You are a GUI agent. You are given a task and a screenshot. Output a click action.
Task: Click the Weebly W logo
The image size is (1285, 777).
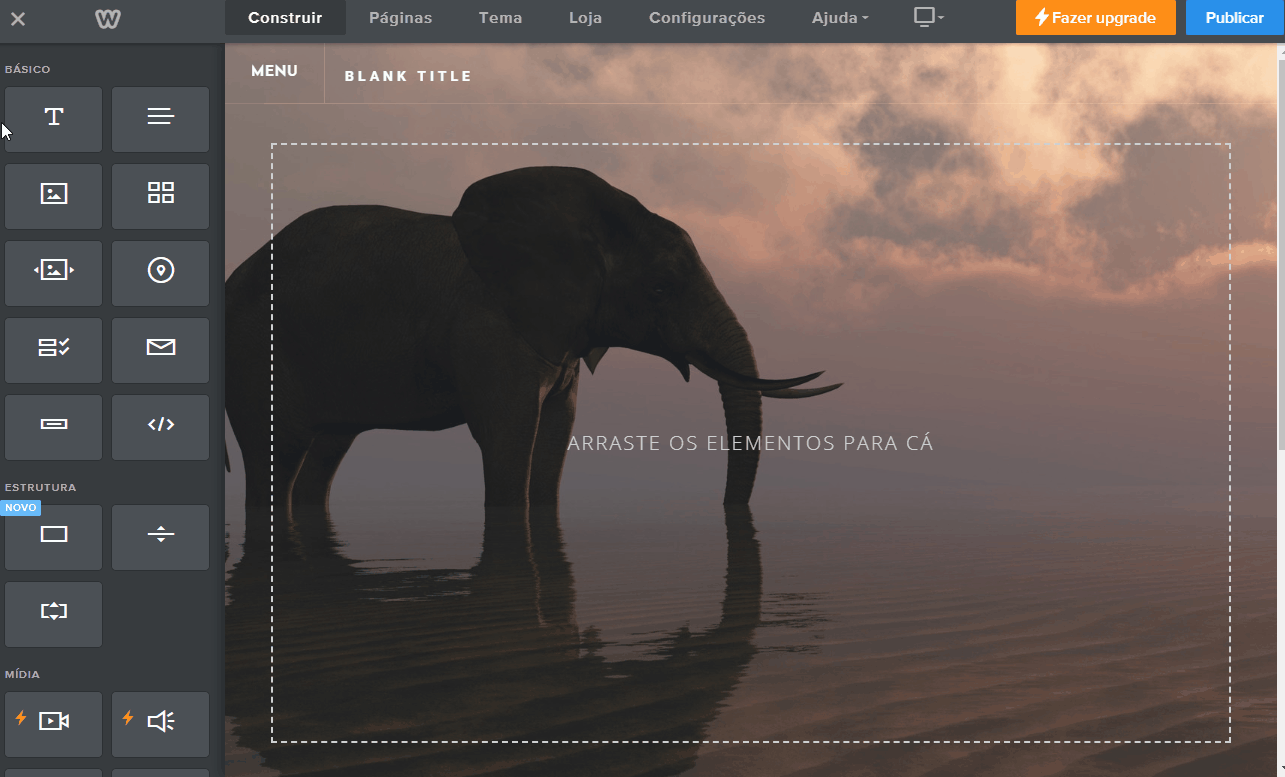coord(108,18)
